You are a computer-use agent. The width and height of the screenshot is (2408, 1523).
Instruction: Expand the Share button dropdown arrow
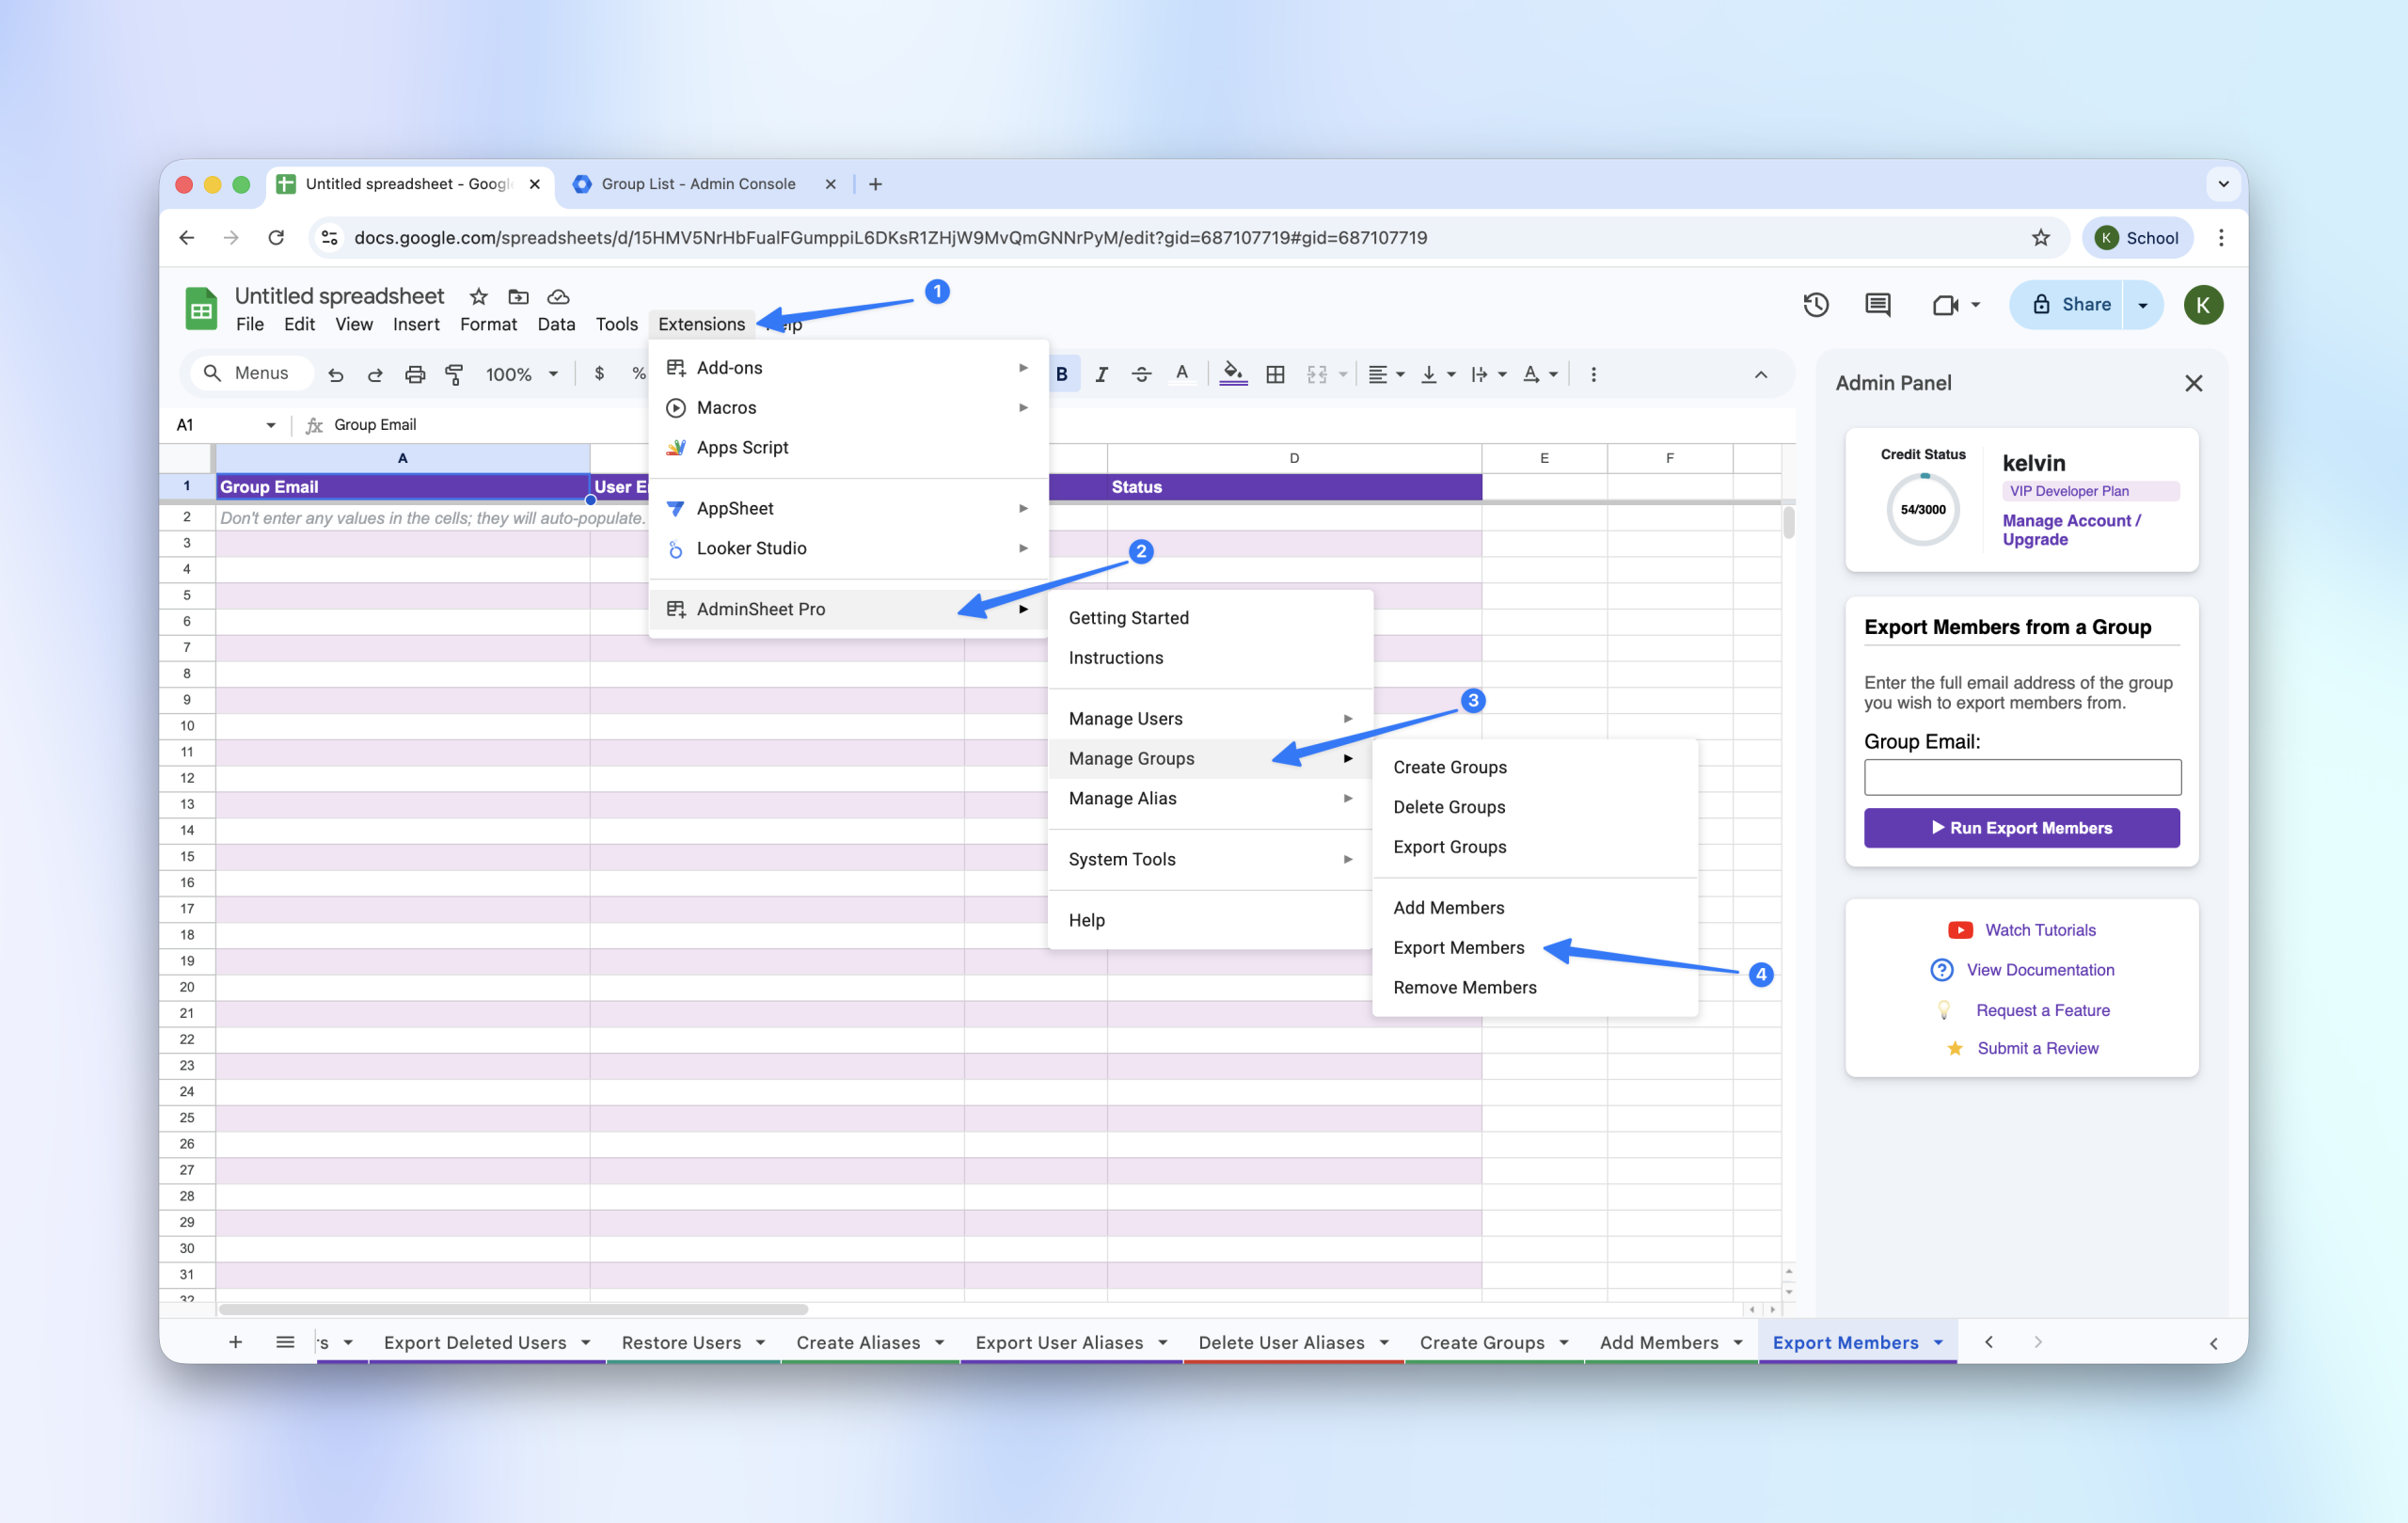[x=2143, y=305]
